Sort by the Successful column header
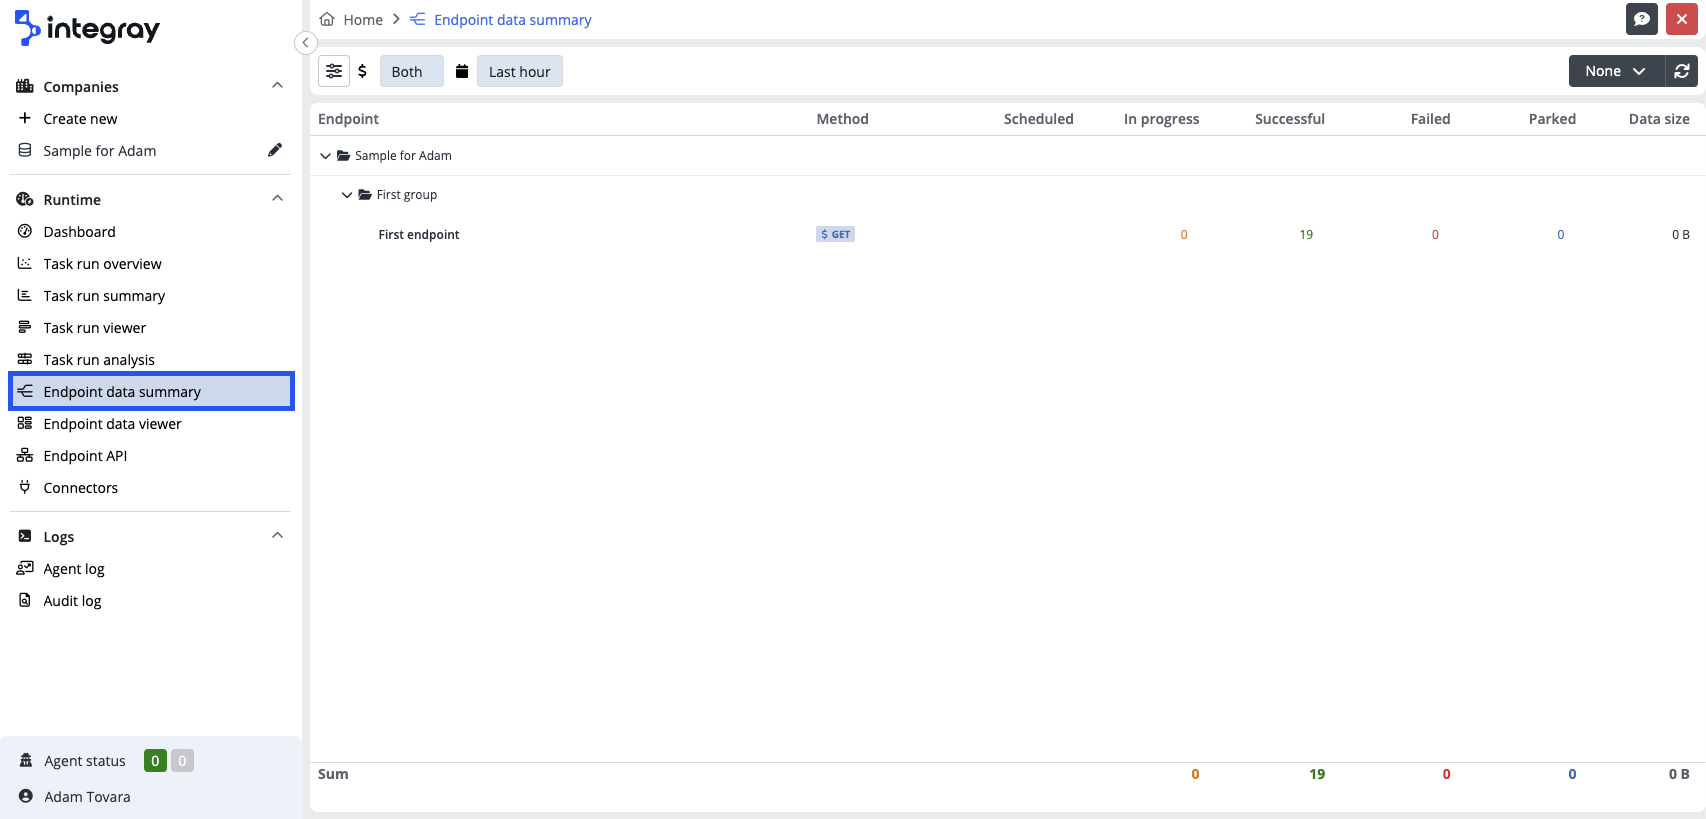The width and height of the screenshot is (1706, 819). 1289,119
